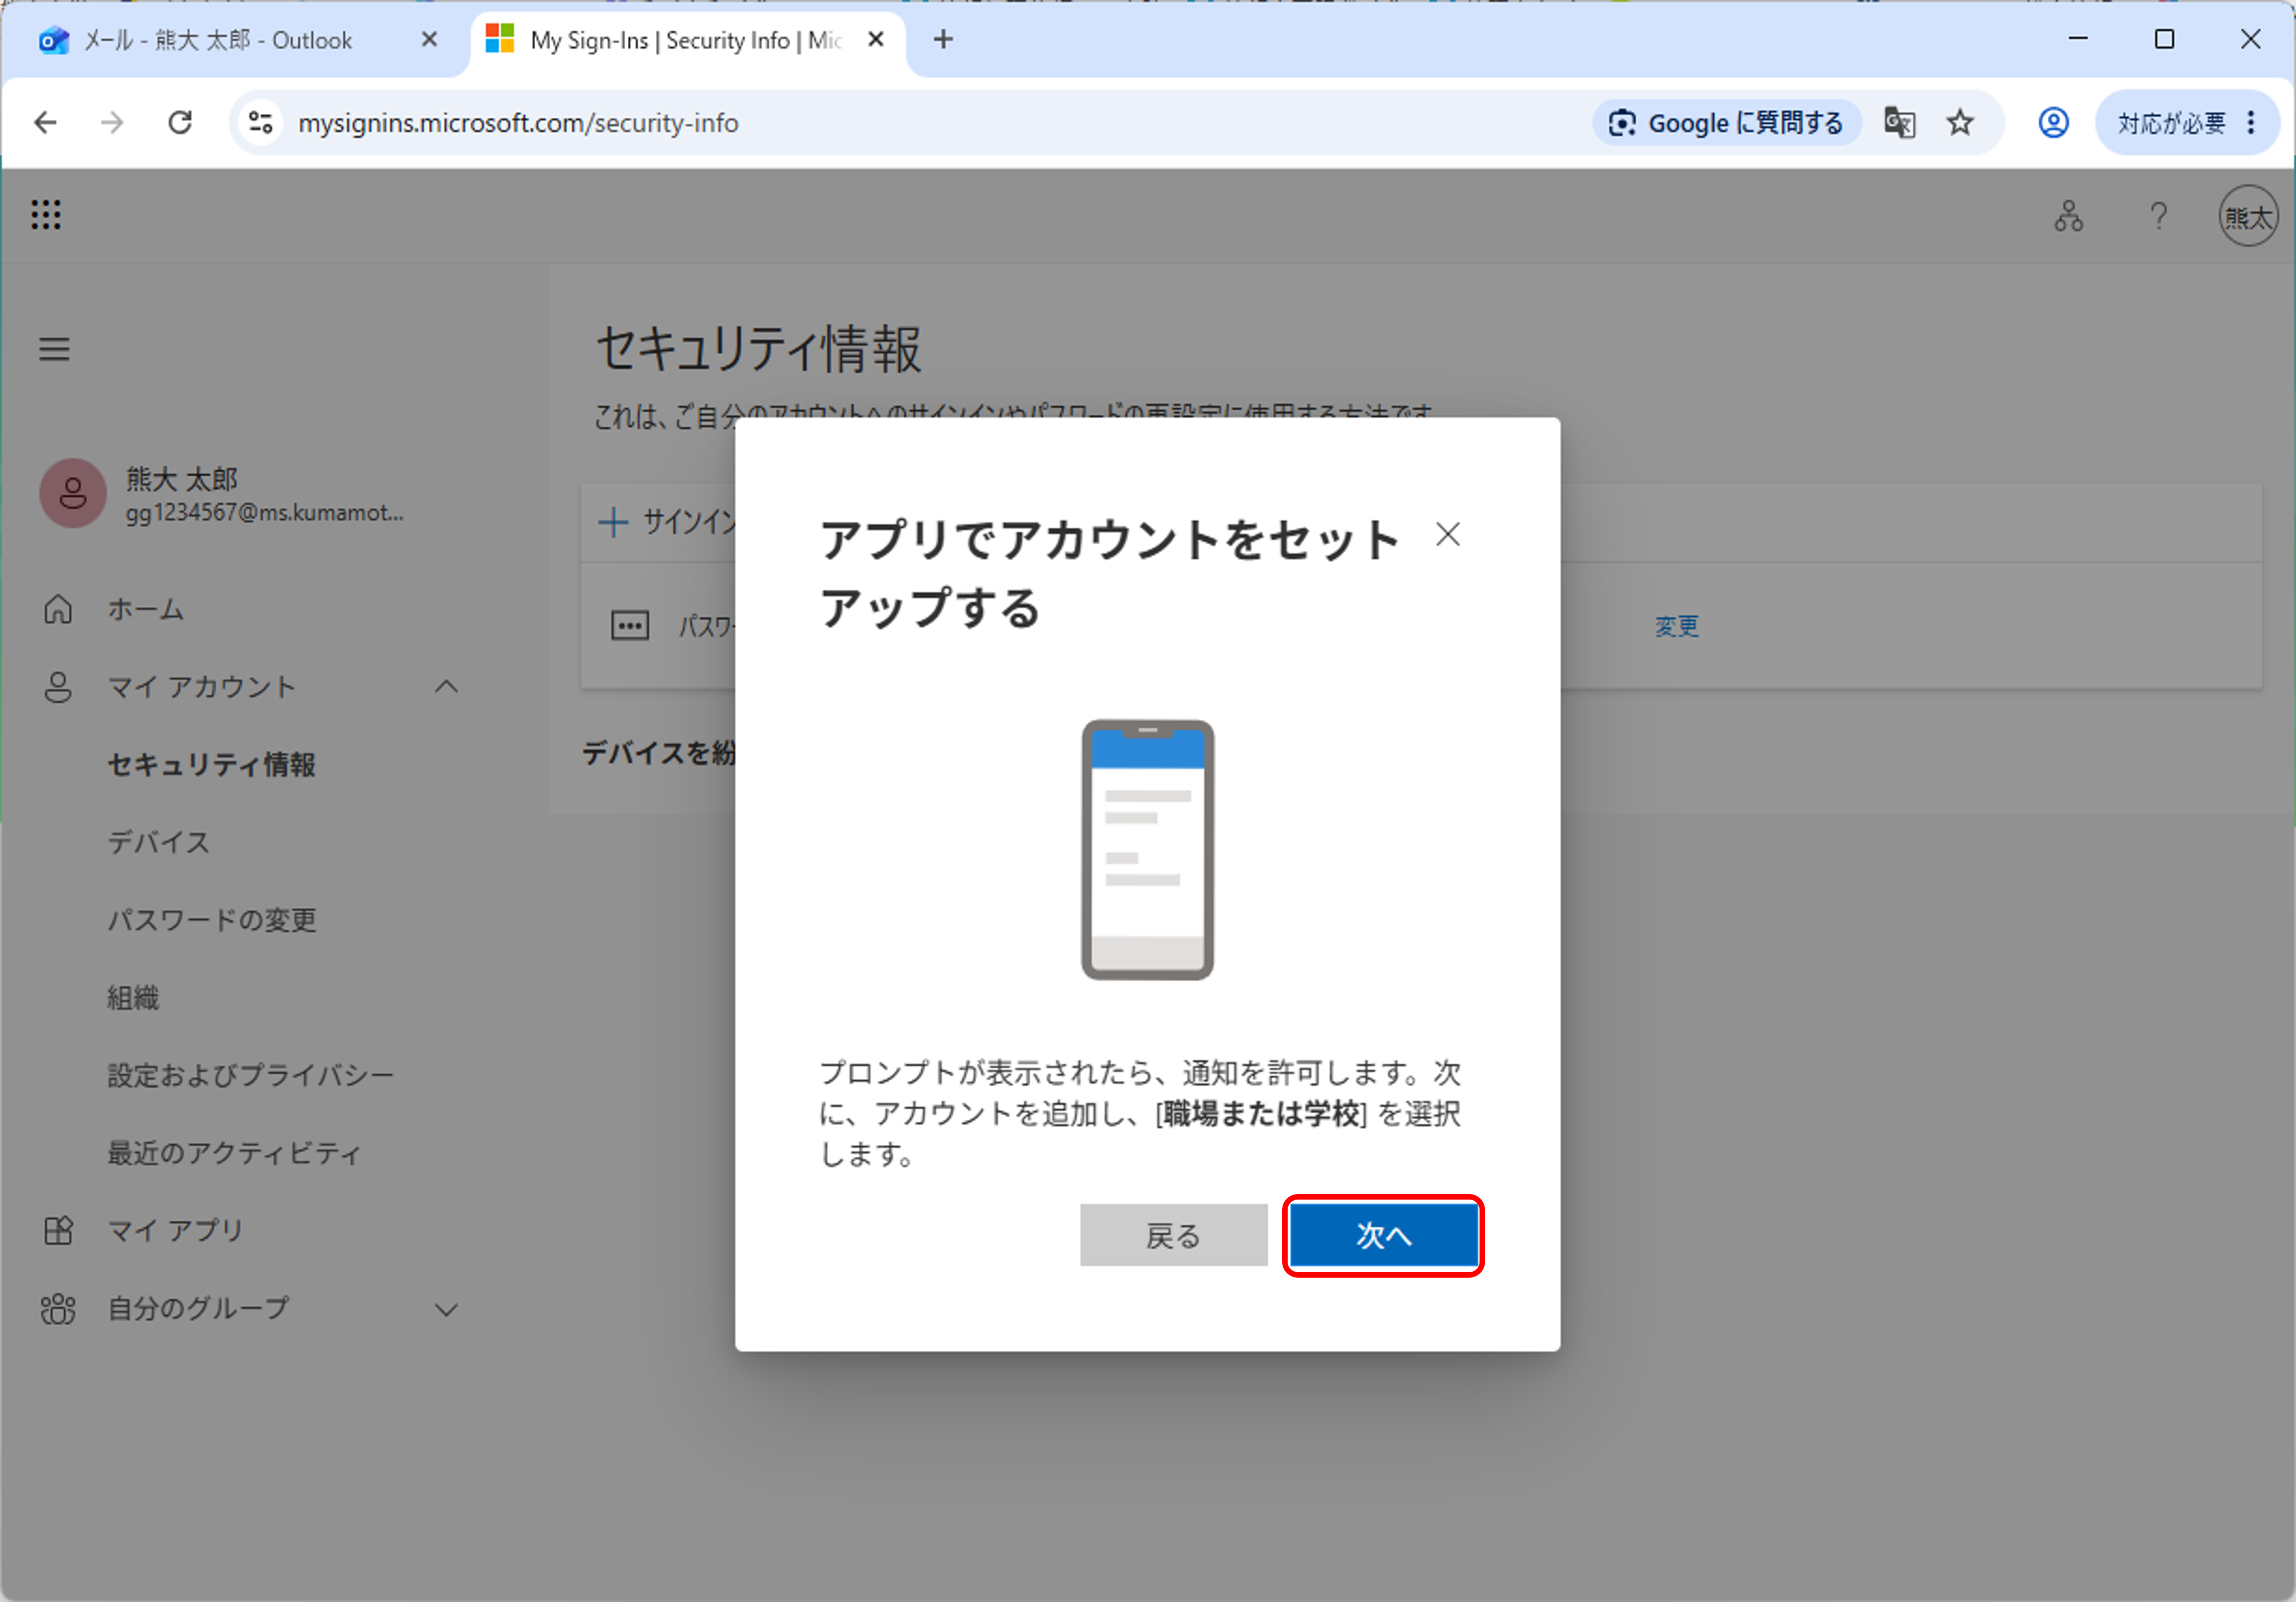Collapse the マイ アカウント section
Viewport: 2296px width, 1602px height.
coord(446,686)
